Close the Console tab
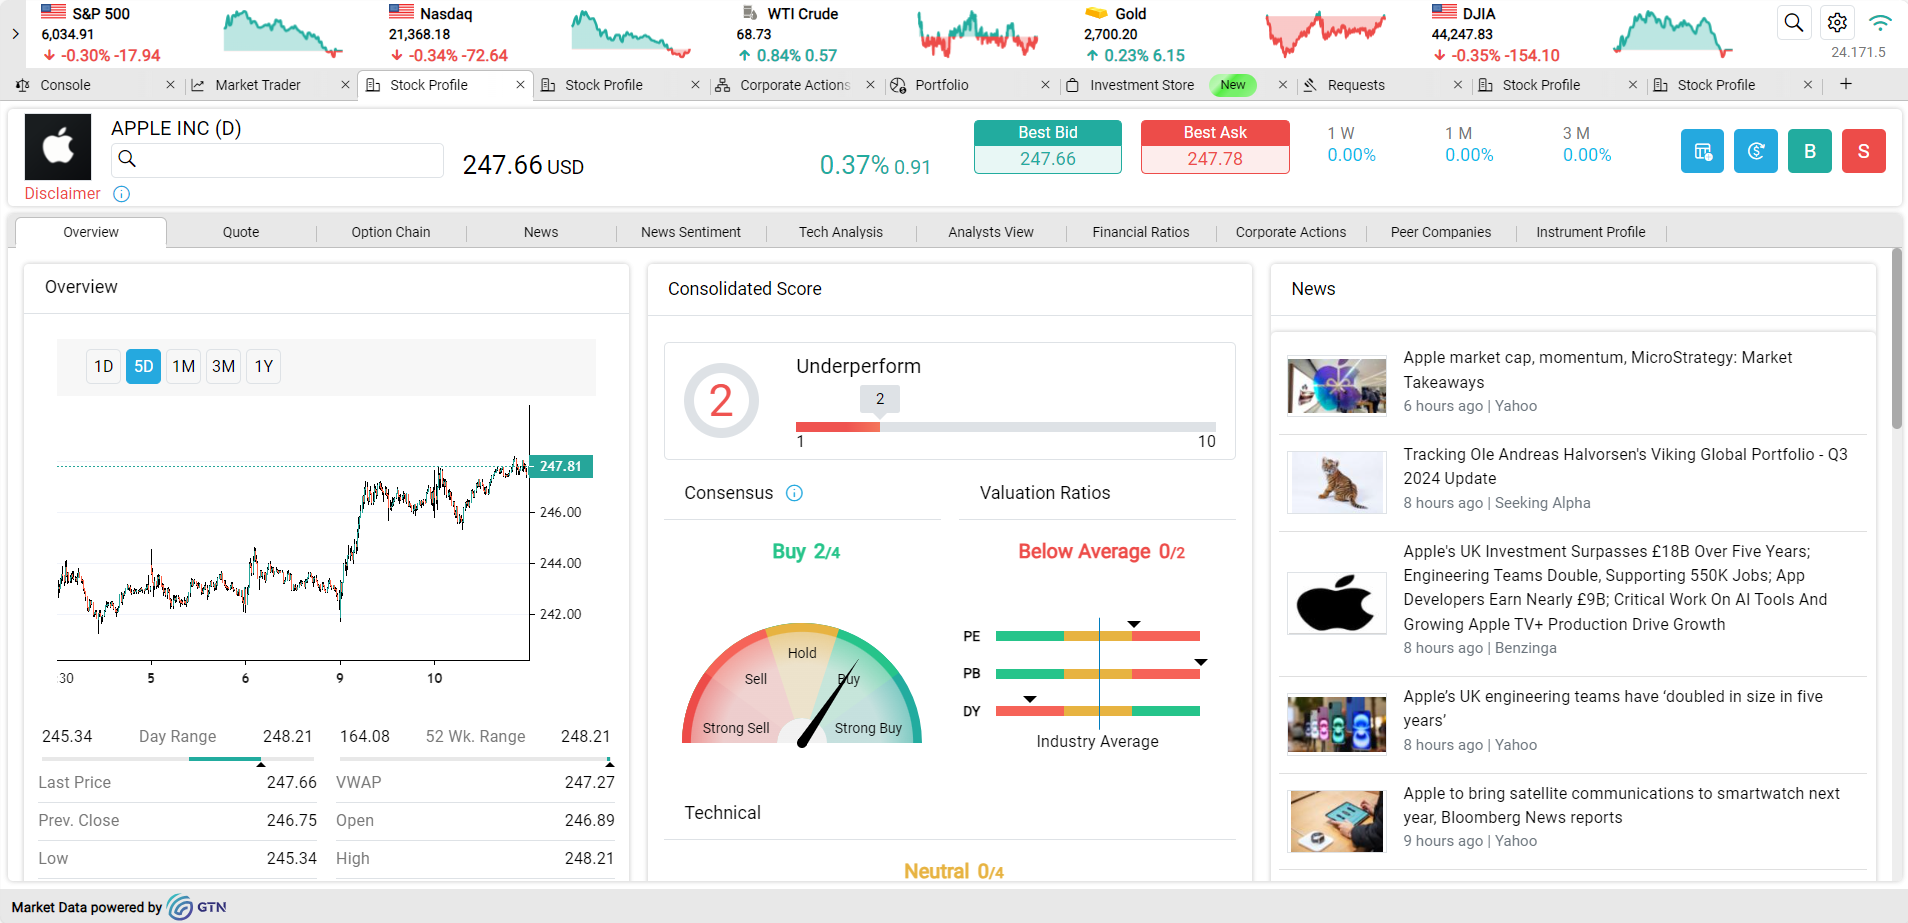1908x923 pixels. click(x=170, y=85)
